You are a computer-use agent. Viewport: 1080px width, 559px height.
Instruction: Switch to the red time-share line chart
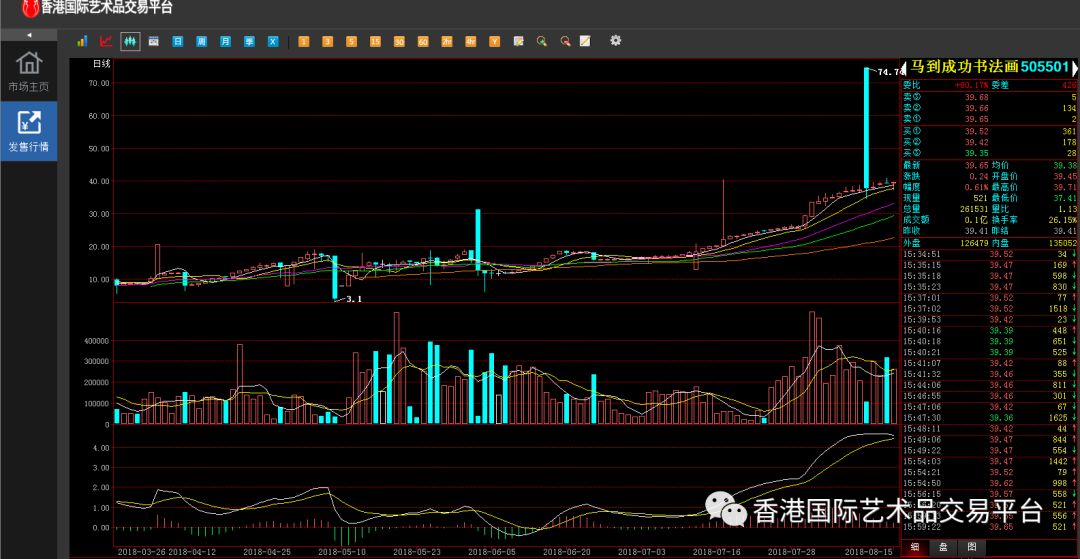105,41
